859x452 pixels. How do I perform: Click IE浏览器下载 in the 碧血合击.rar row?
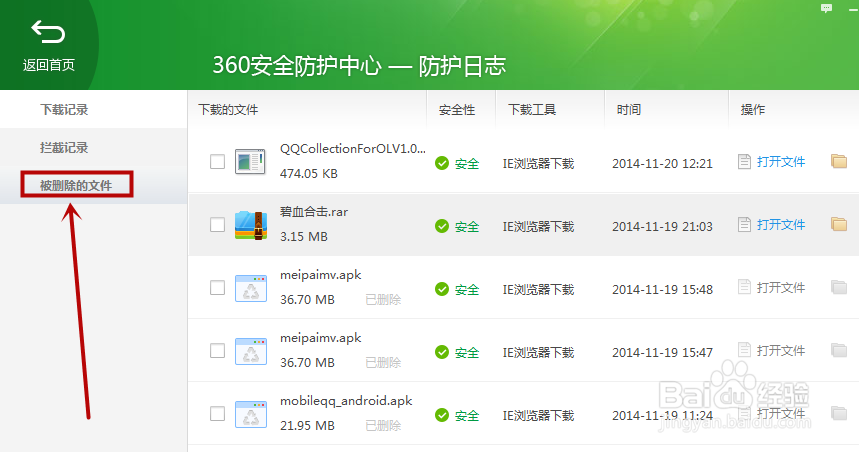(x=539, y=226)
